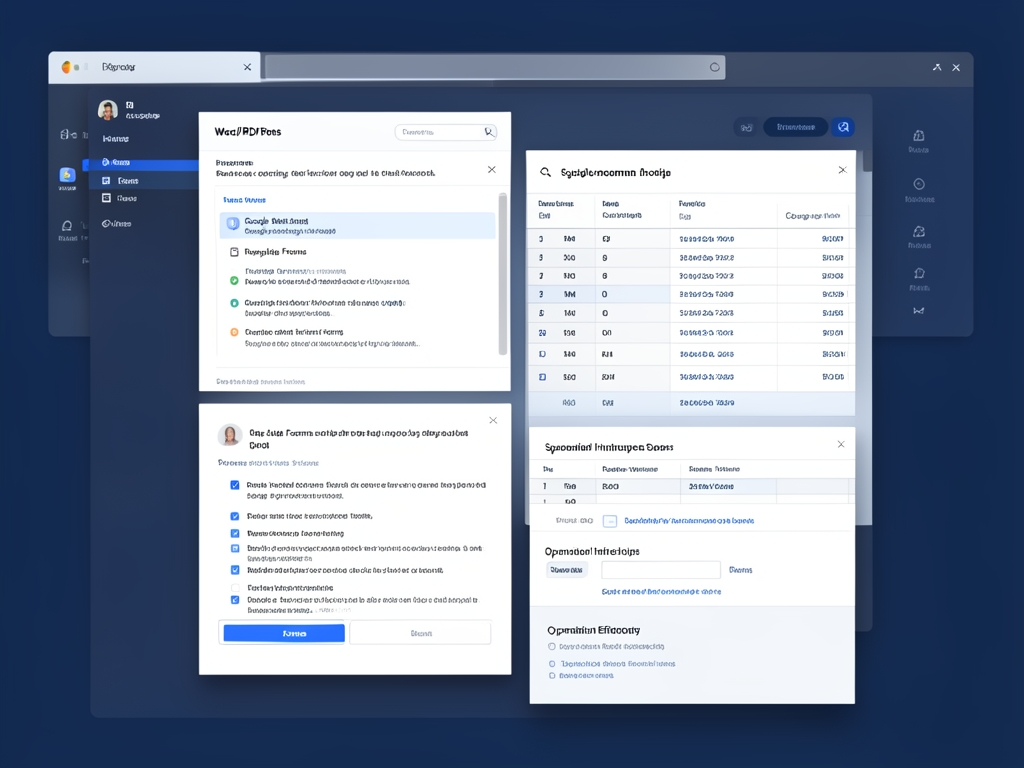Image resolution: width=1024 pixels, height=768 pixels.
Task: Close the checklist dialog with its X
Action: [x=493, y=421]
